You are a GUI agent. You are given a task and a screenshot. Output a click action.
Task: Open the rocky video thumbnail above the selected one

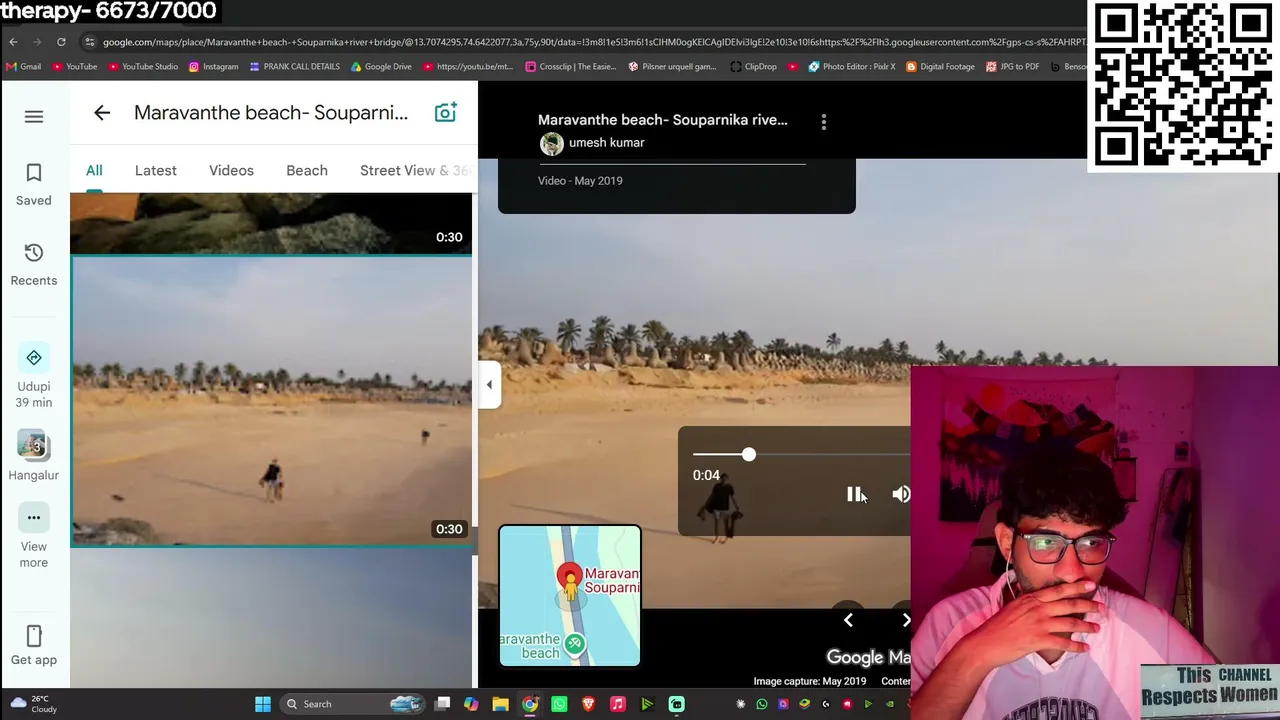[271, 223]
